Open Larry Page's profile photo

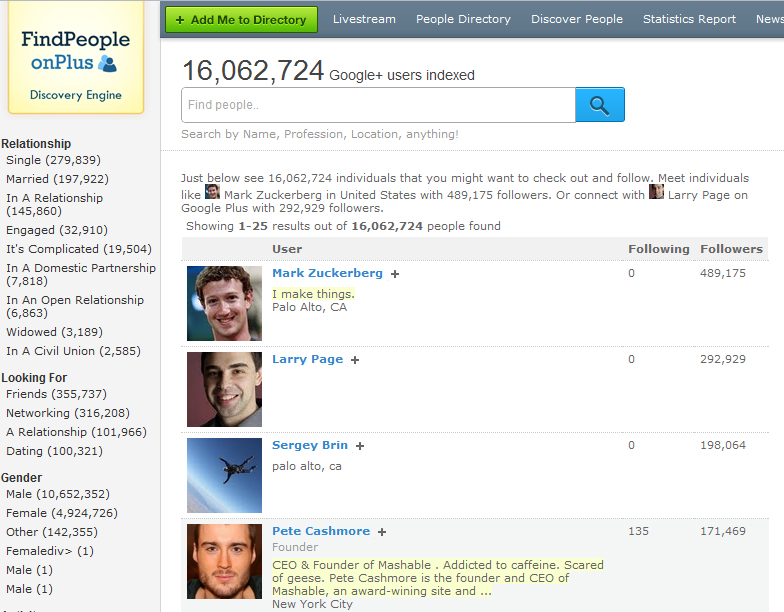[224, 390]
